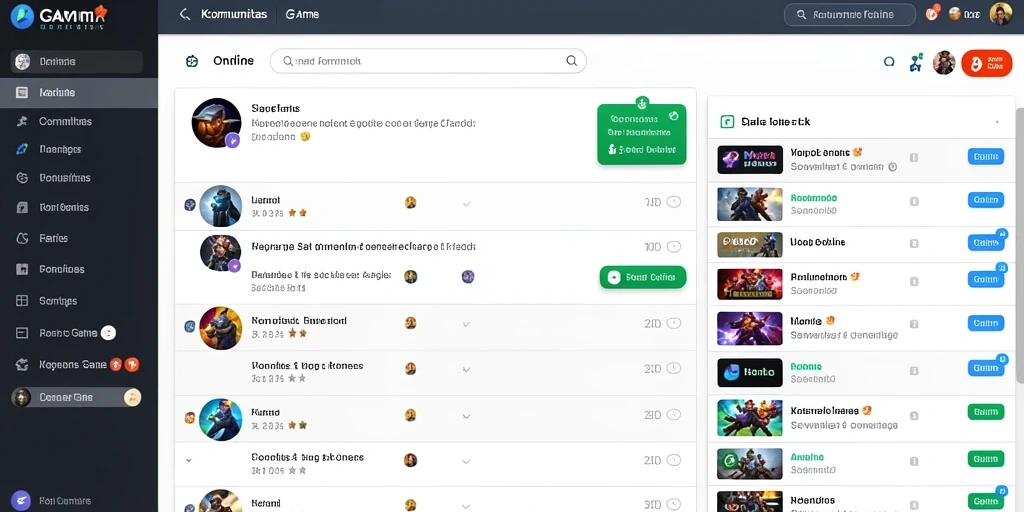Toggle the small square icon beside first right-panel game
Viewport: 1024px width, 512px height.
coord(914,157)
